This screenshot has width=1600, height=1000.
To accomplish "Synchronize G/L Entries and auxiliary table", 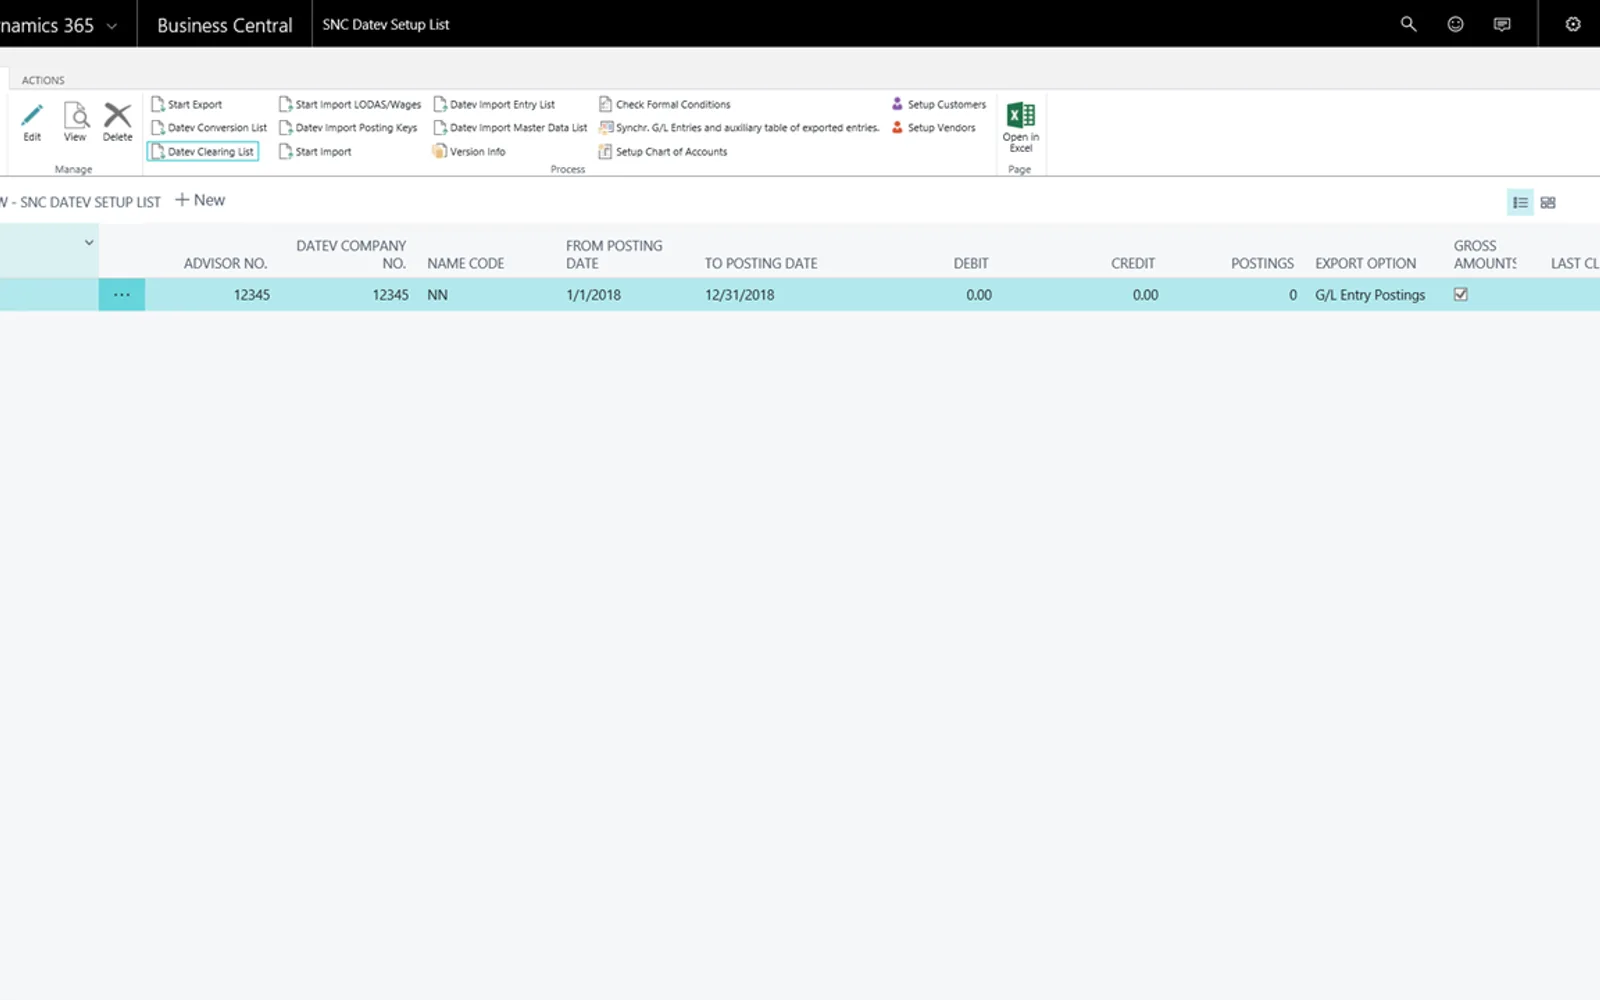I will pos(739,128).
